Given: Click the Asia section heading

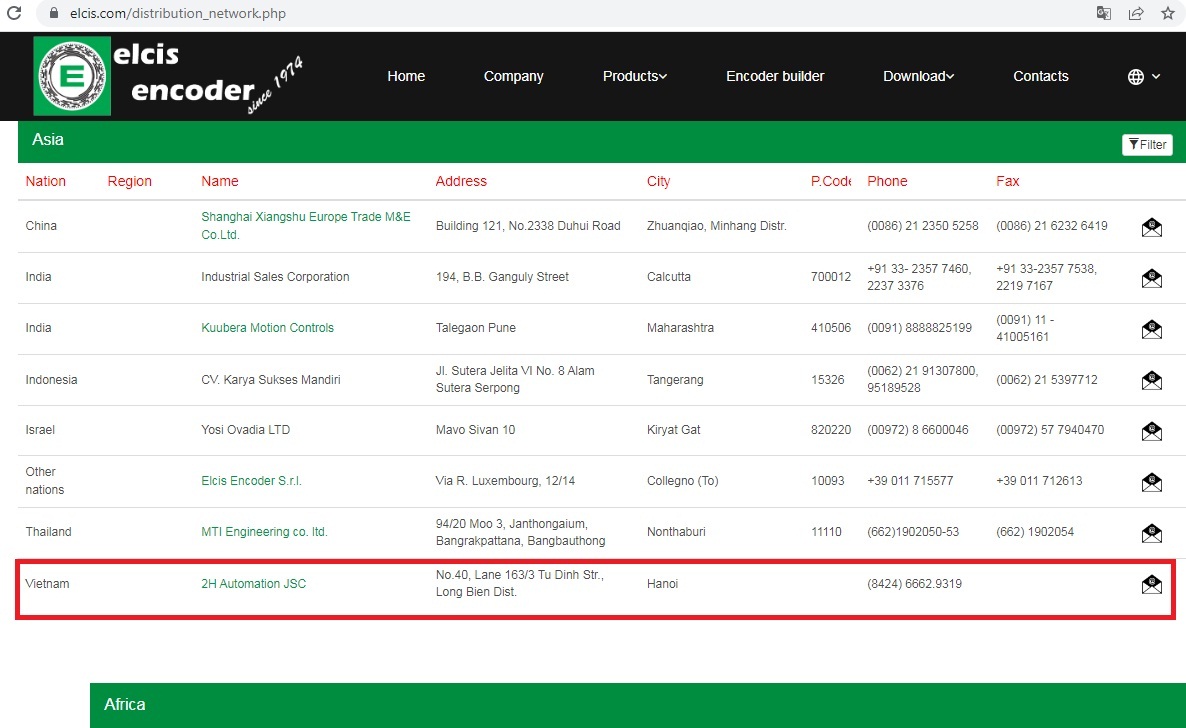Looking at the screenshot, I should (48, 139).
